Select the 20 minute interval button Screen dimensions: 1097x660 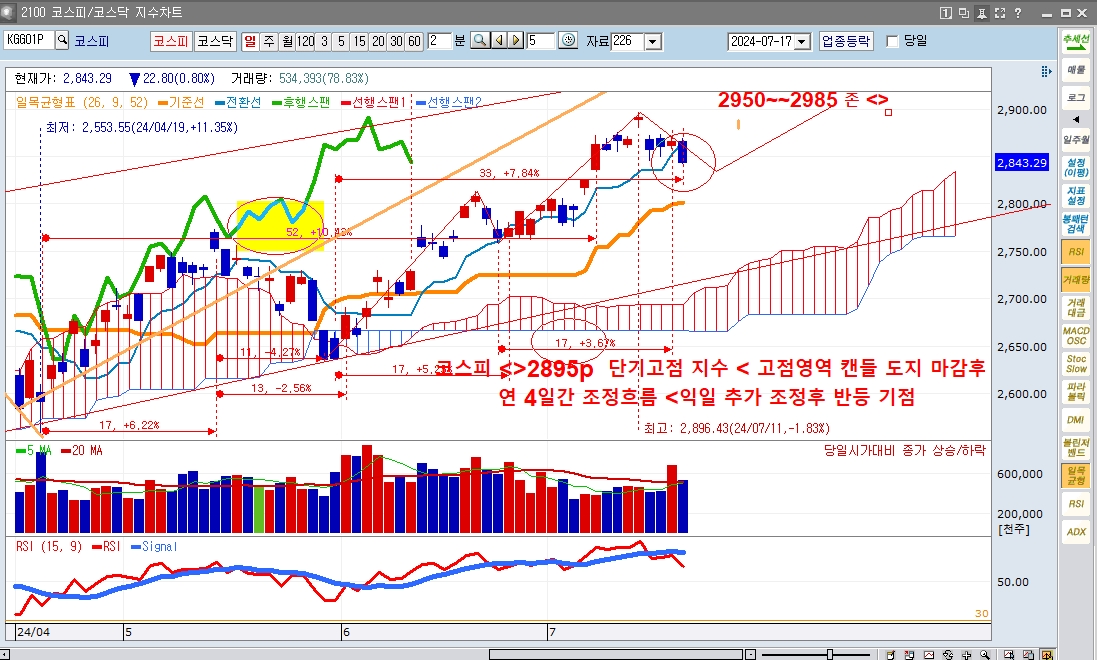tap(378, 41)
